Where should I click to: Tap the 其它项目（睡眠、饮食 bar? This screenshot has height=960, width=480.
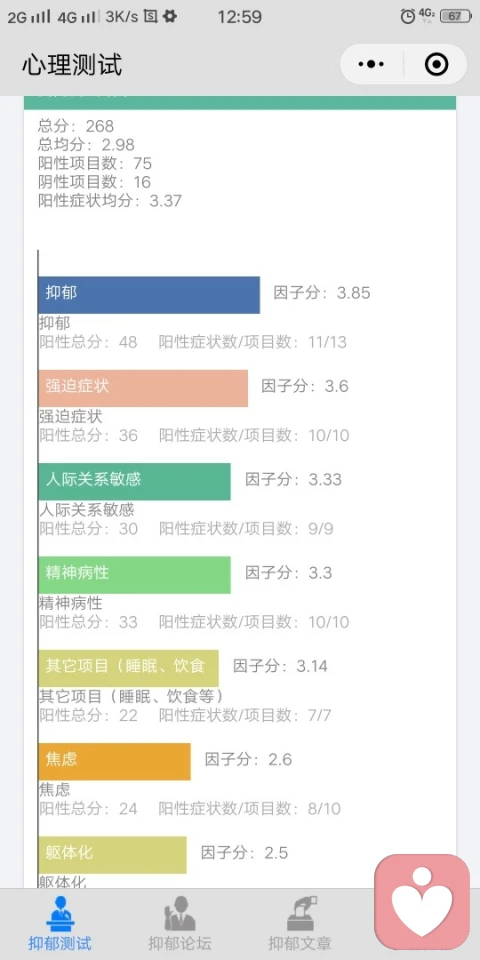129,668
